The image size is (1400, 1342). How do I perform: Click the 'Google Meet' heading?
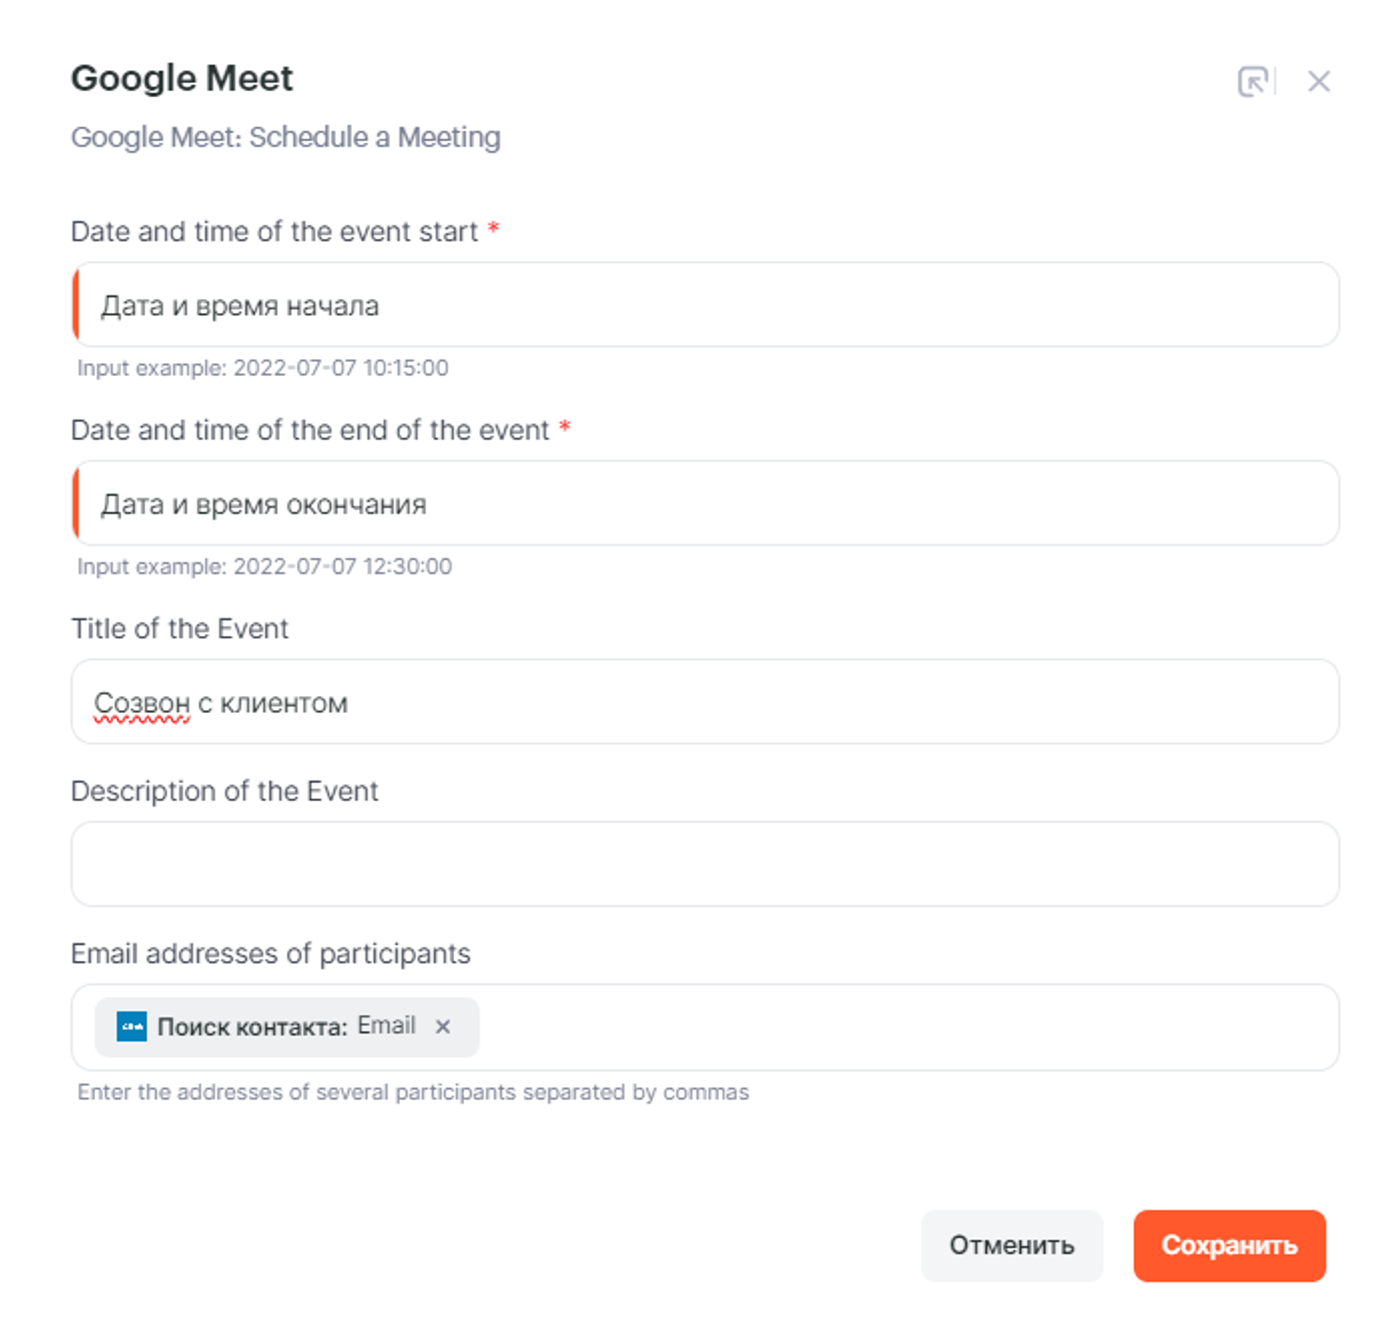[182, 78]
